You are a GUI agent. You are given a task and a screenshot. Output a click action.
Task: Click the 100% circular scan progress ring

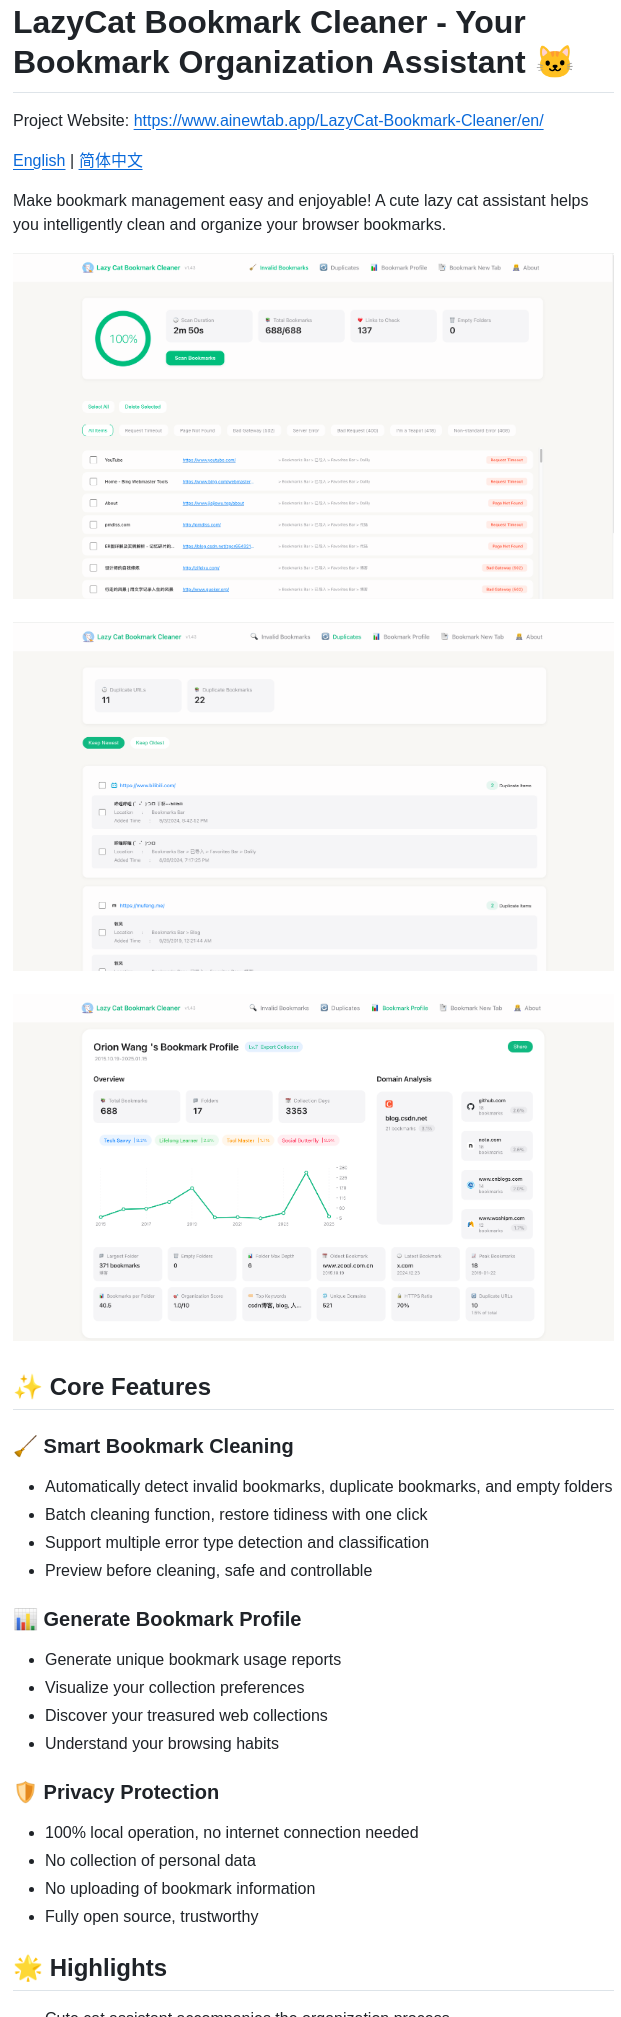click(x=123, y=339)
